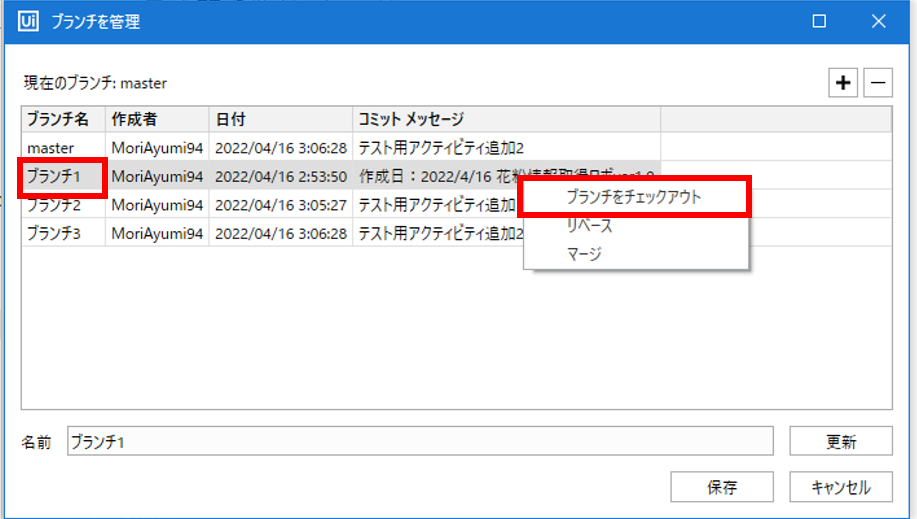The width and height of the screenshot is (917, 519).
Task: Click the minus icon to remove branch
Action: click(878, 84)
